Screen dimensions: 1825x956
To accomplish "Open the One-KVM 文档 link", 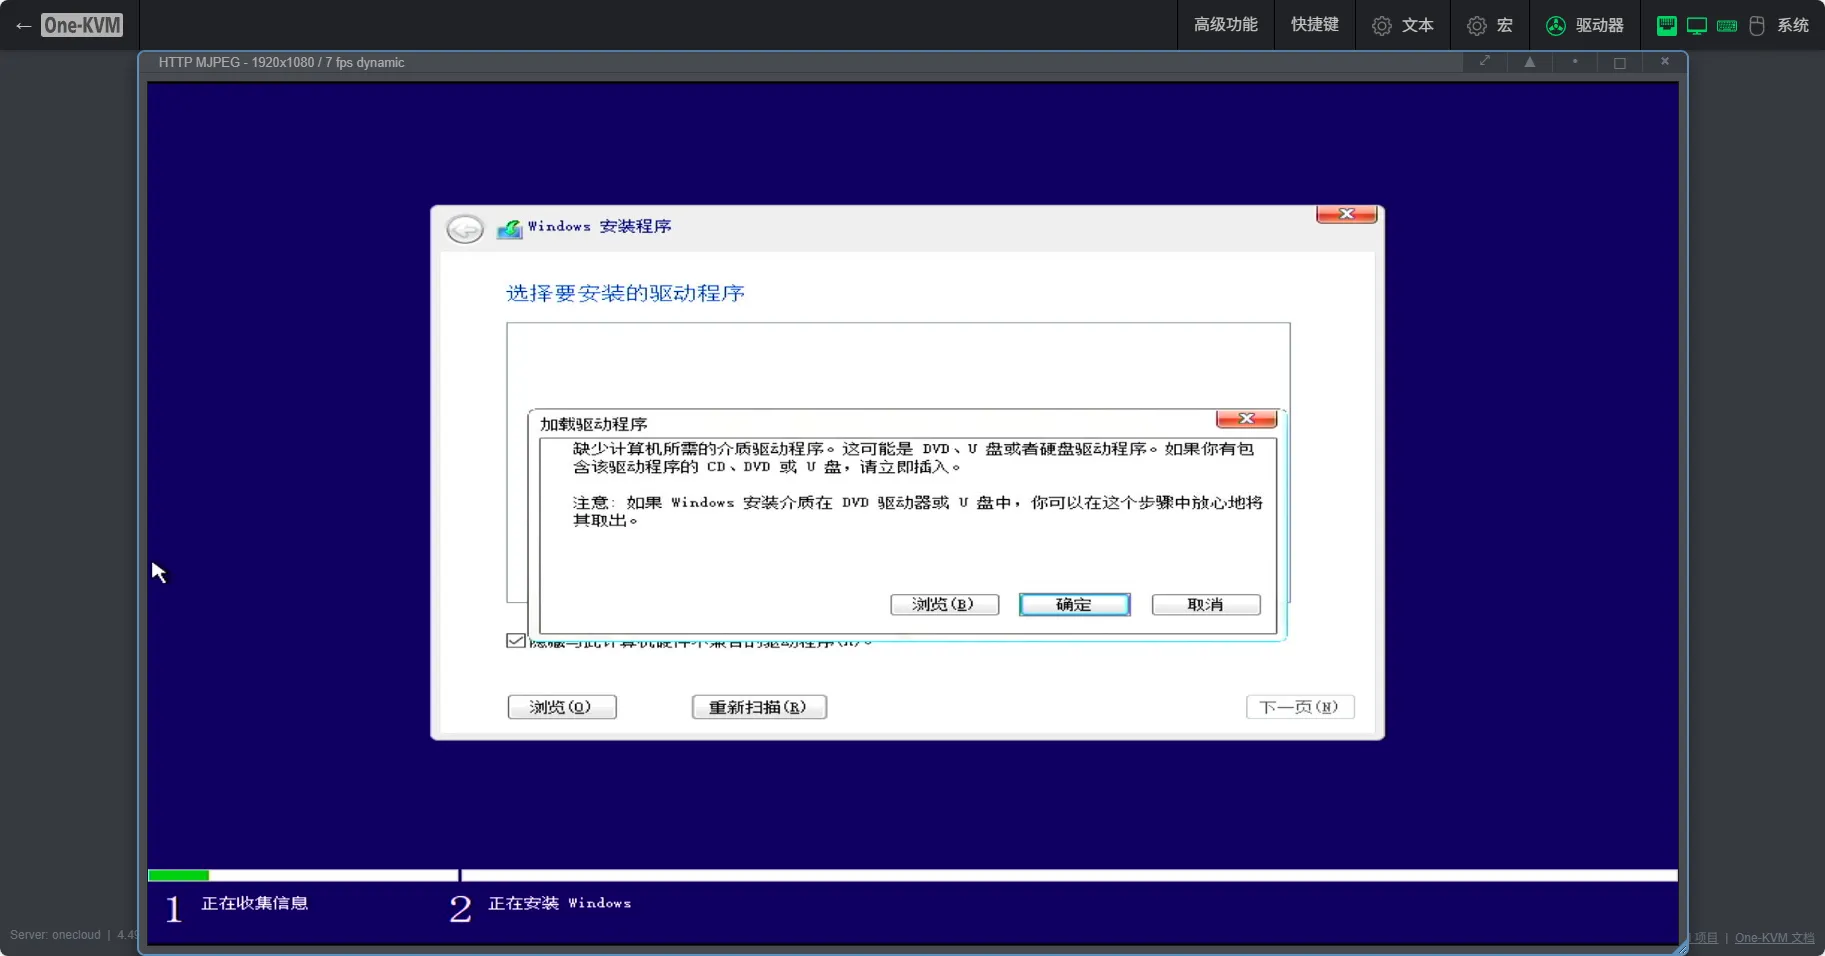I will (x=1774, y=938).
